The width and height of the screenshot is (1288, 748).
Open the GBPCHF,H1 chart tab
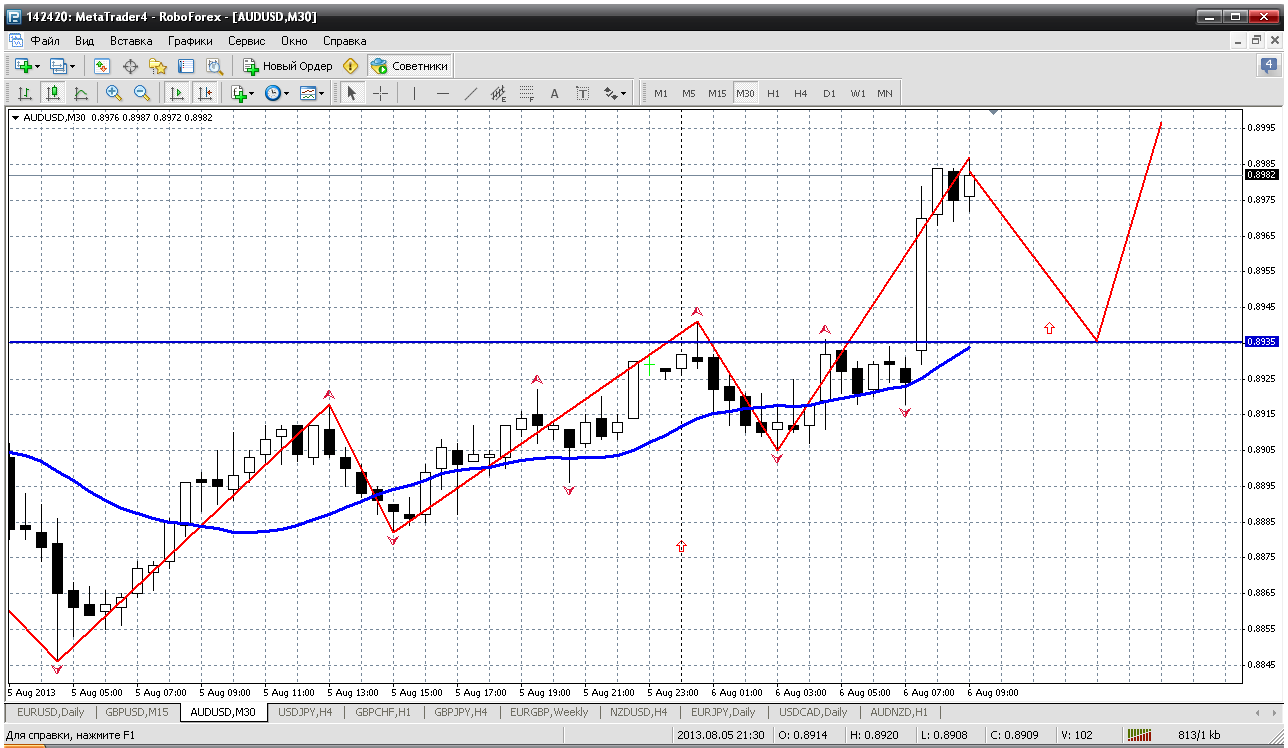383,712
